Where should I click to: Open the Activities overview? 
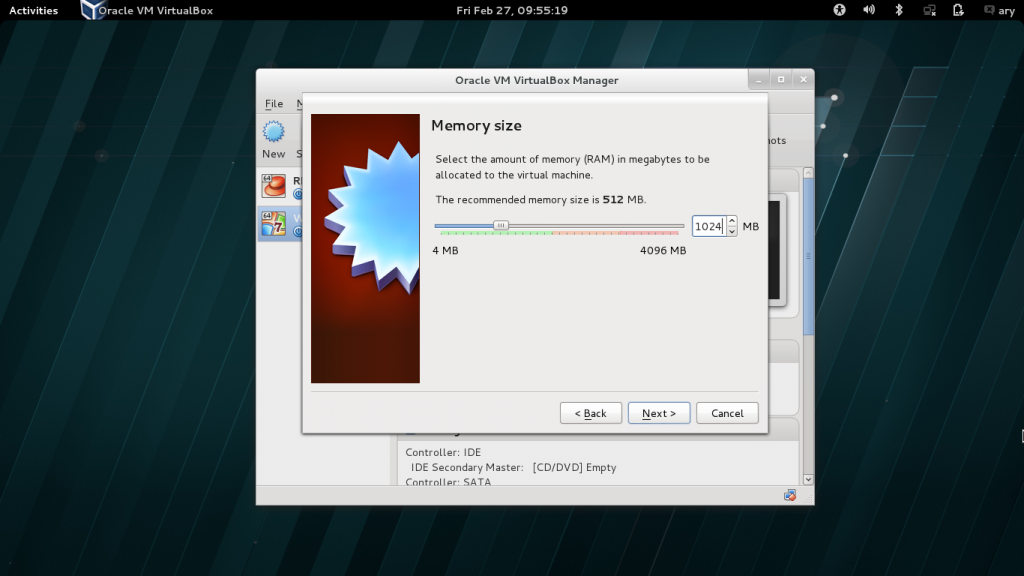coord(33,10)
